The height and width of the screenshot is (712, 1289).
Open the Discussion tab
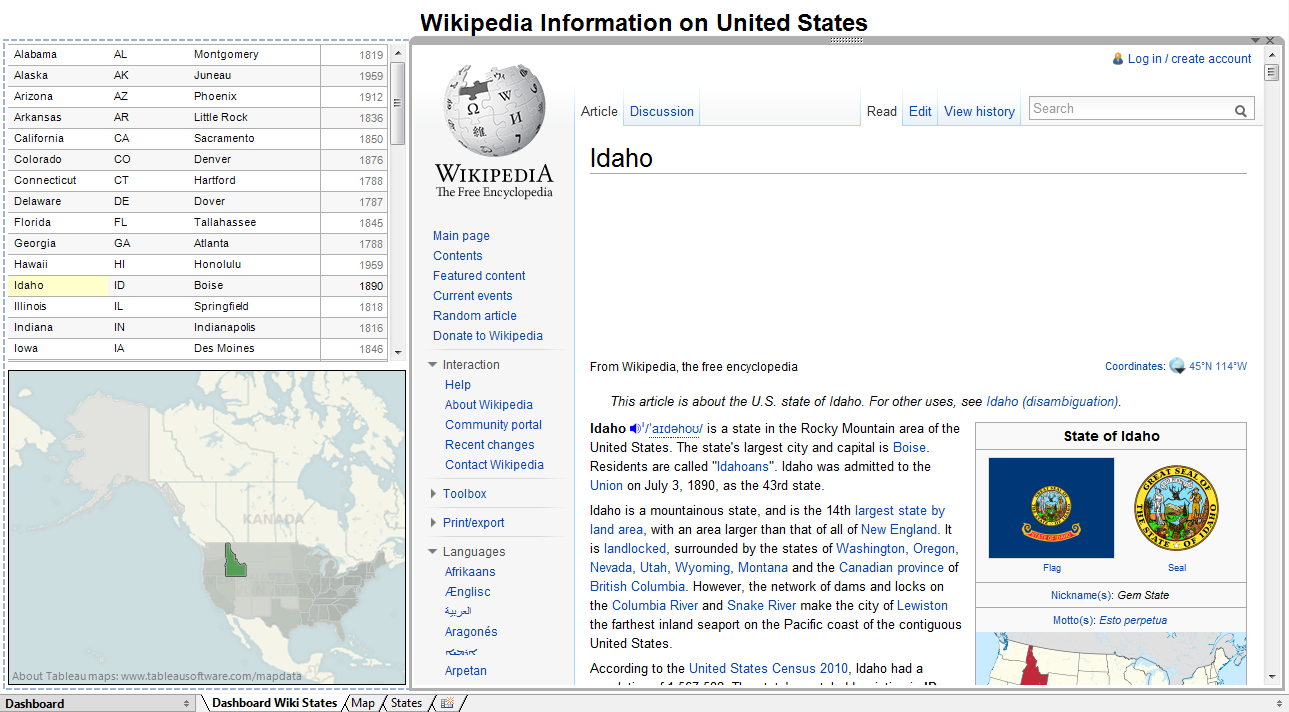[x=662, y=111]
